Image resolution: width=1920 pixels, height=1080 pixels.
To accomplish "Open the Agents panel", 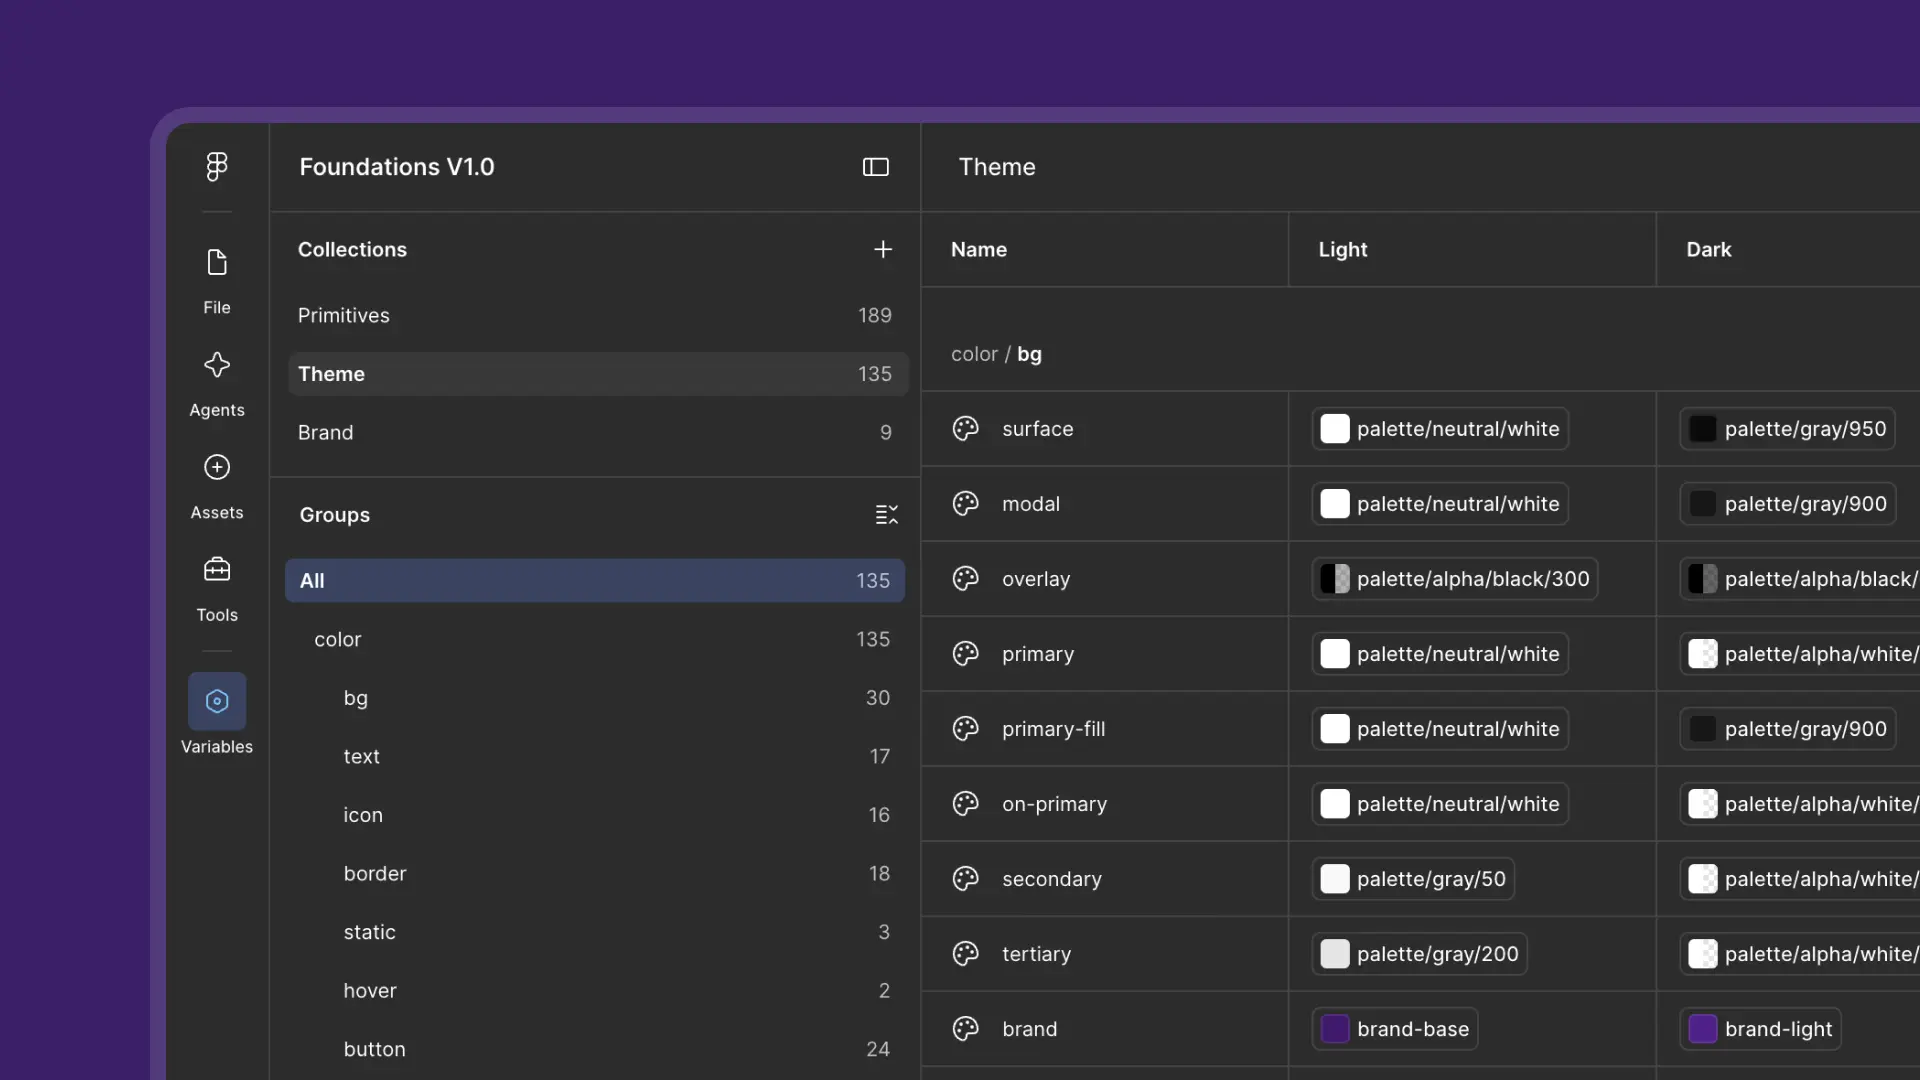I will point(217,384).
